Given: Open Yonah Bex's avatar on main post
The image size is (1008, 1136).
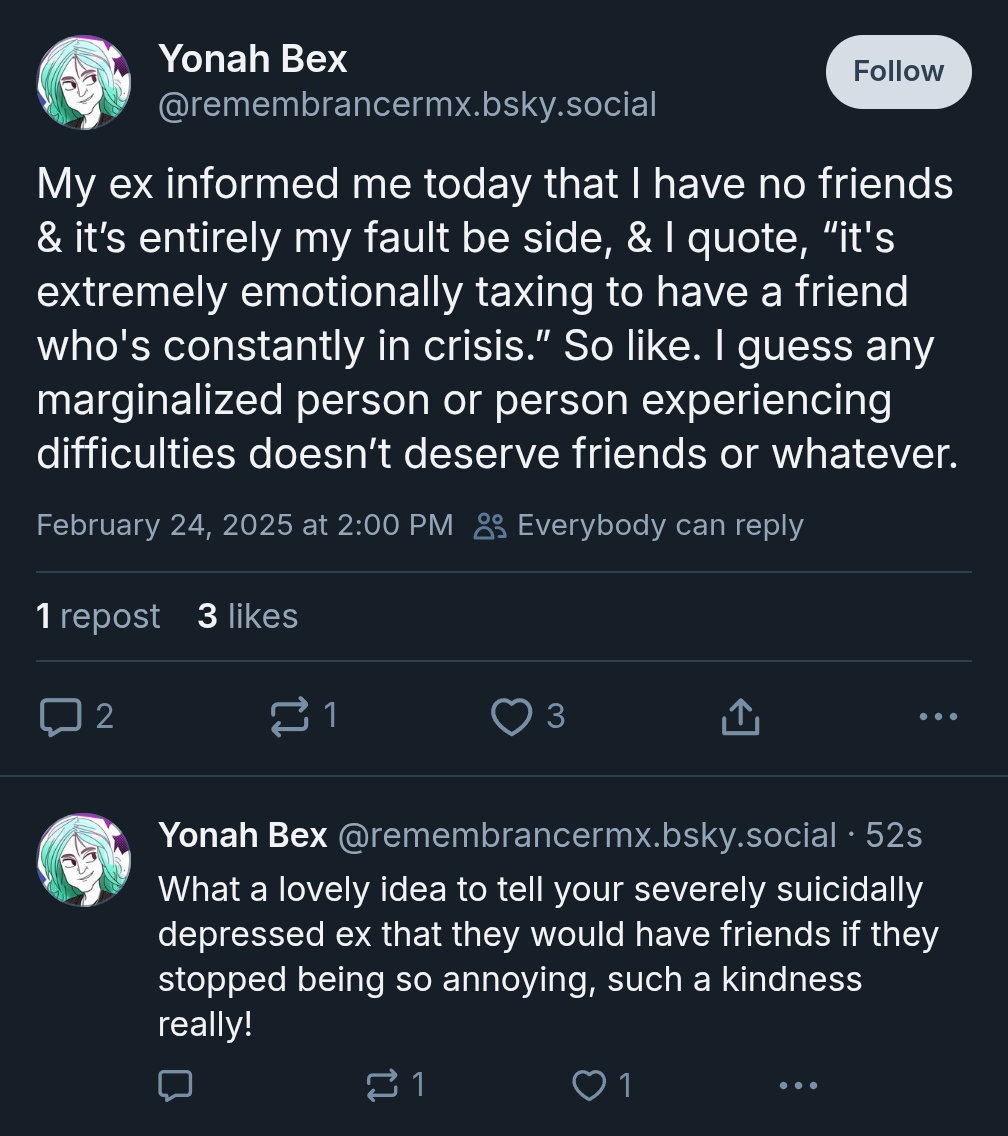Looking at the screenshot, I should pyautogui.click(x=84, y=82).
